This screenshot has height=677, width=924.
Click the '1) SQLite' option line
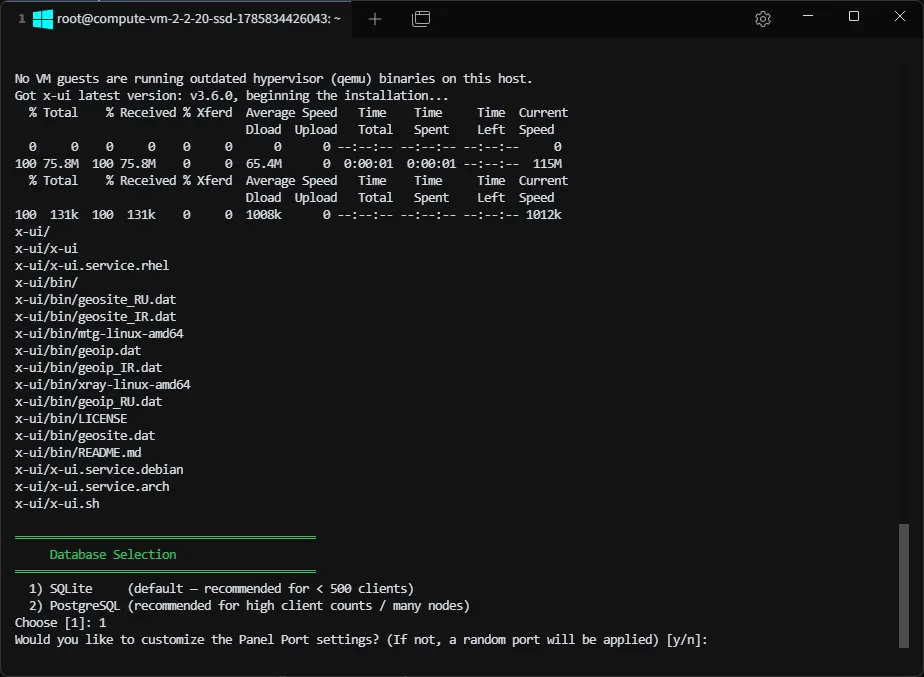(222, 589)
